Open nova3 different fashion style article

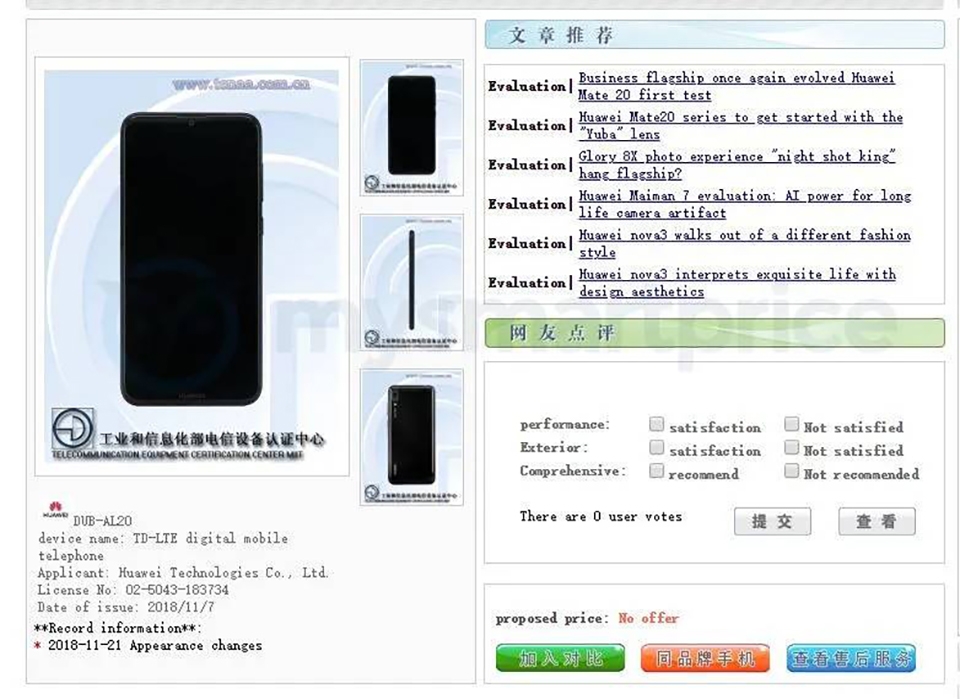744,243
